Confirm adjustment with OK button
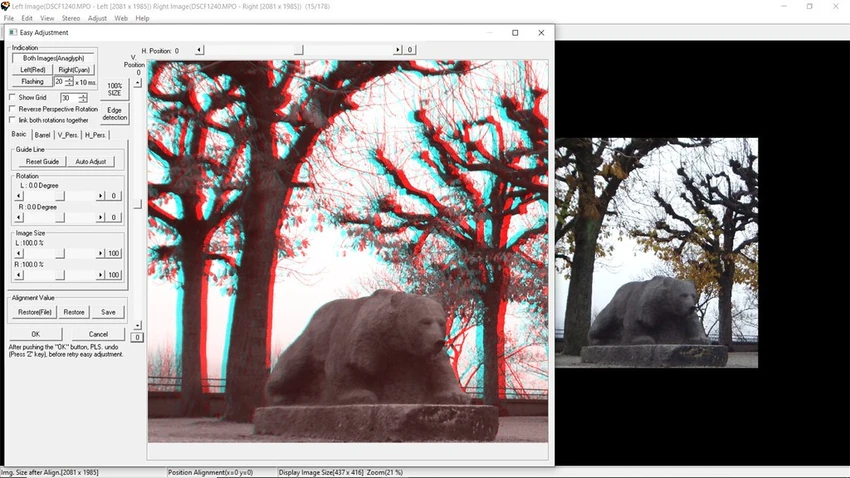Image resolution: width=850 pixels, height=478 pixels. pyautogui.click(x=36, y=334)
